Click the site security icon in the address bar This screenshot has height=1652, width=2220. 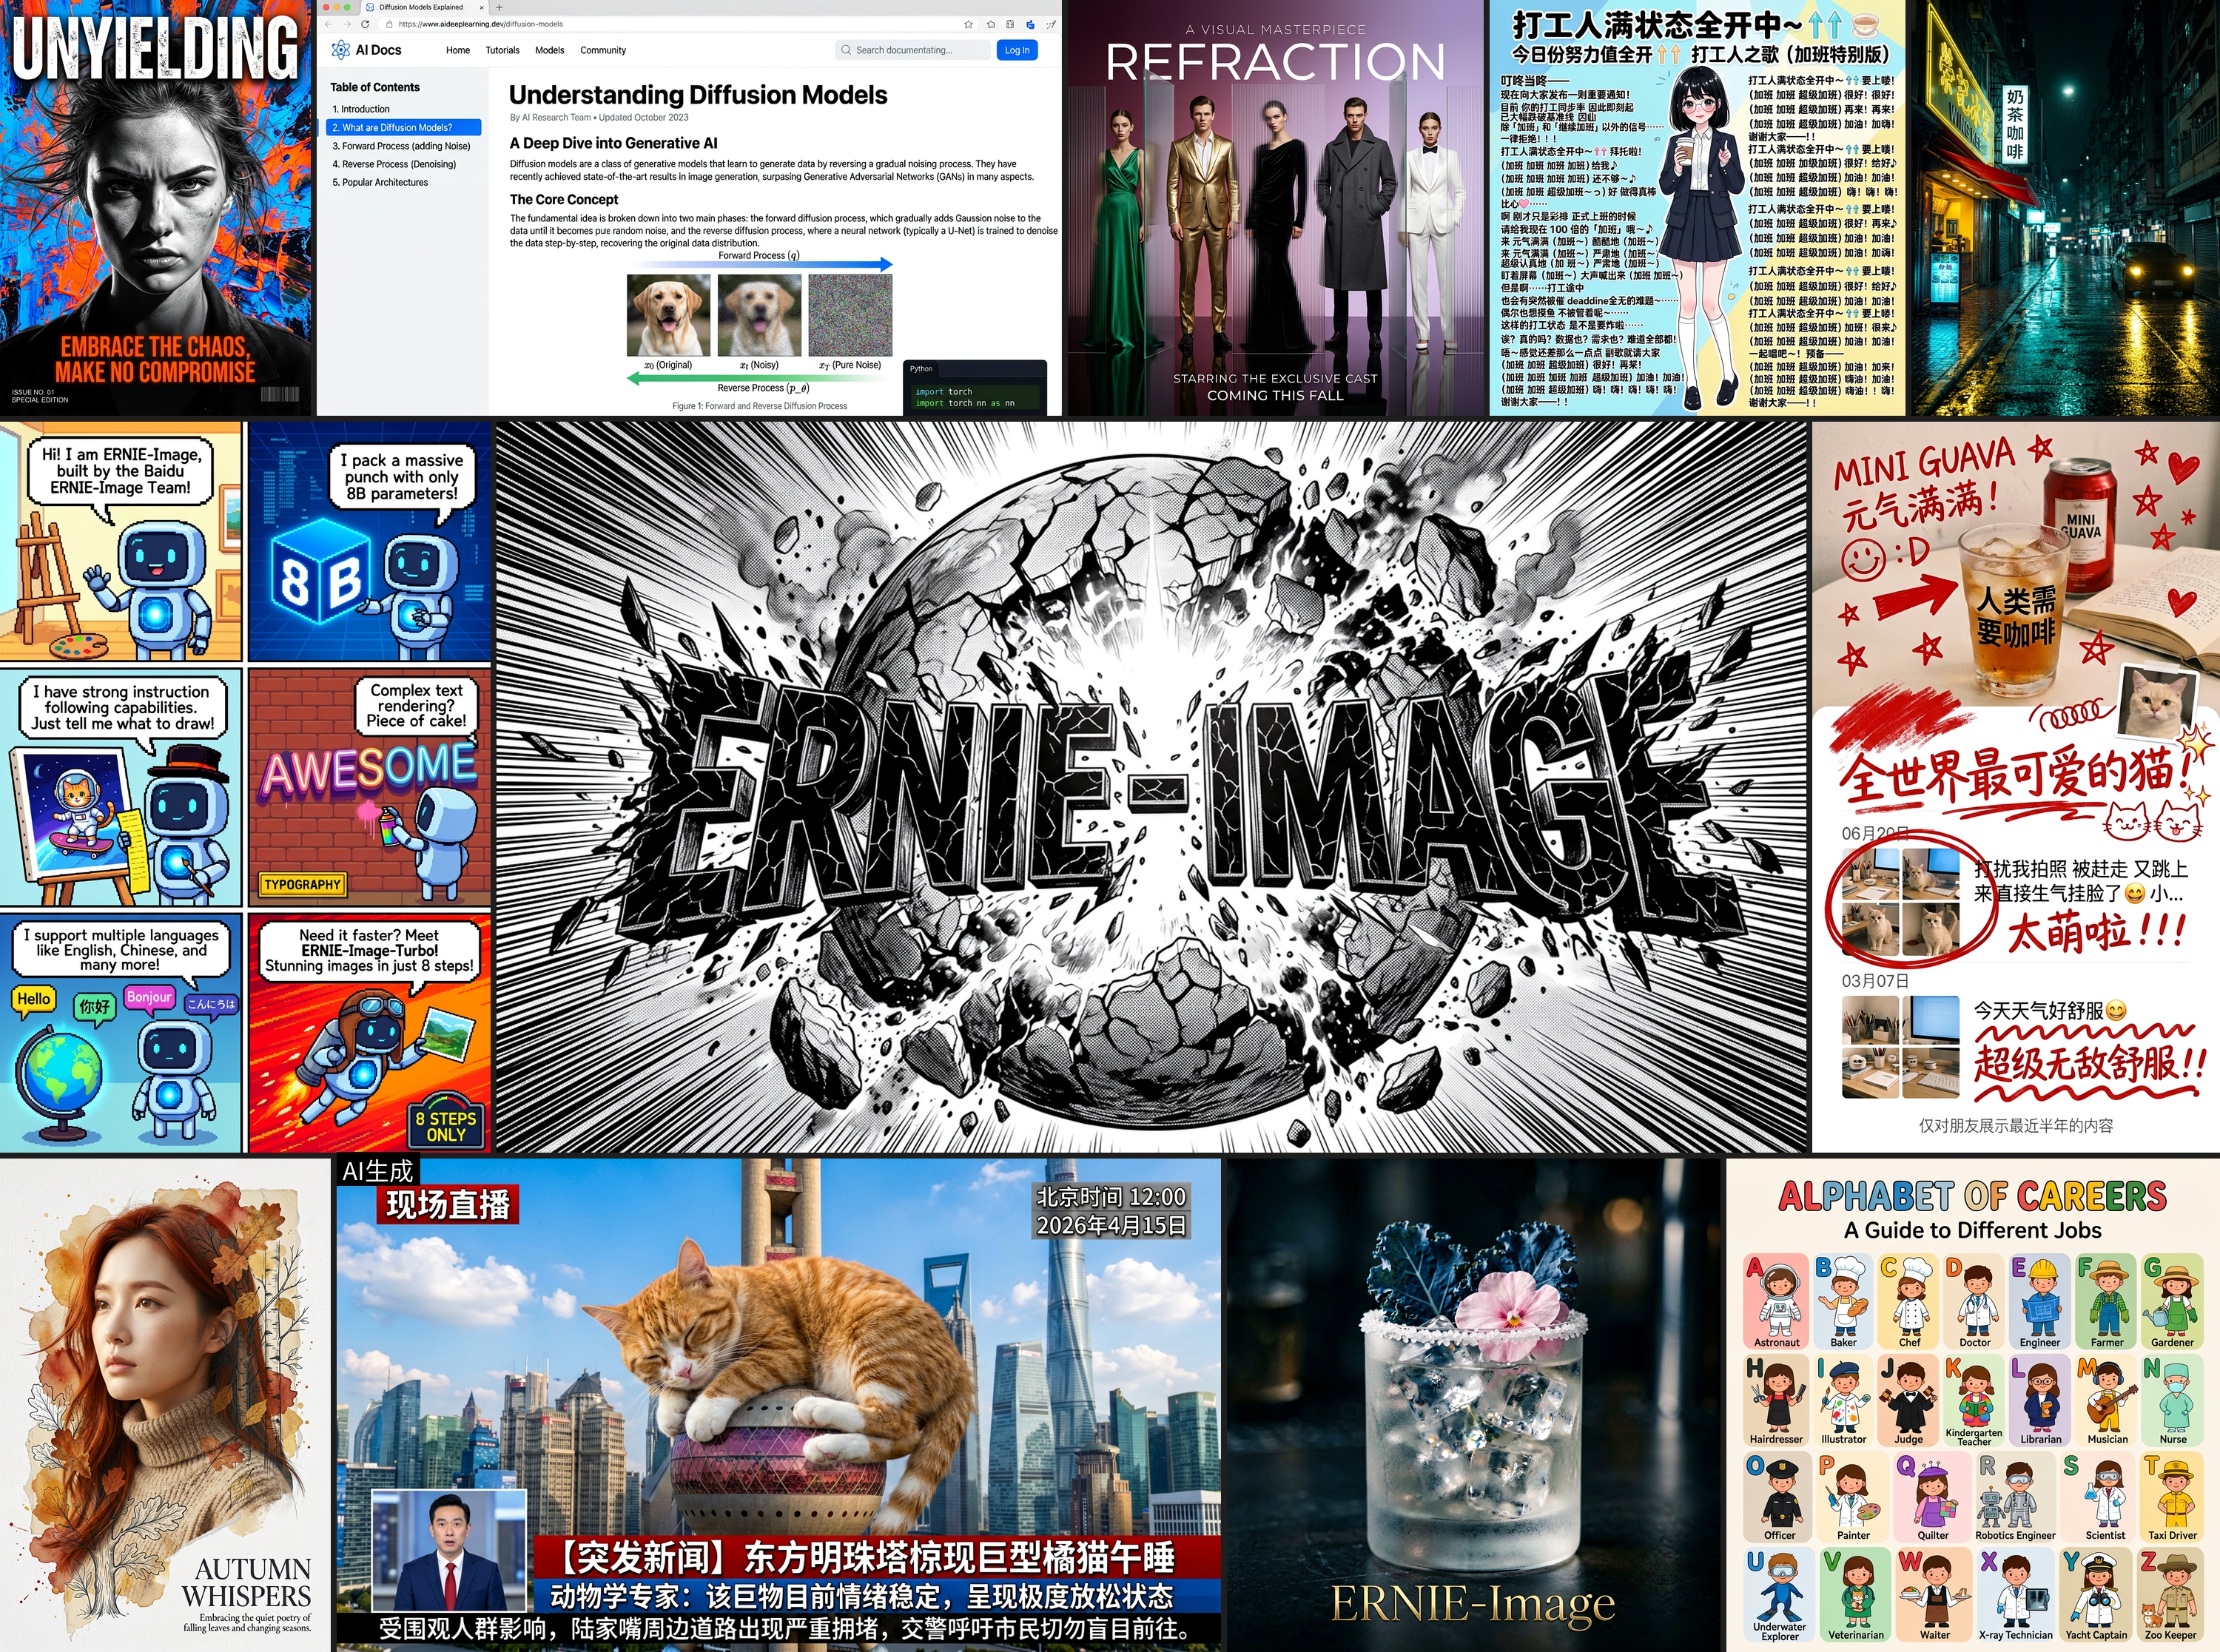pyautogui.click(x=390, y=23)
